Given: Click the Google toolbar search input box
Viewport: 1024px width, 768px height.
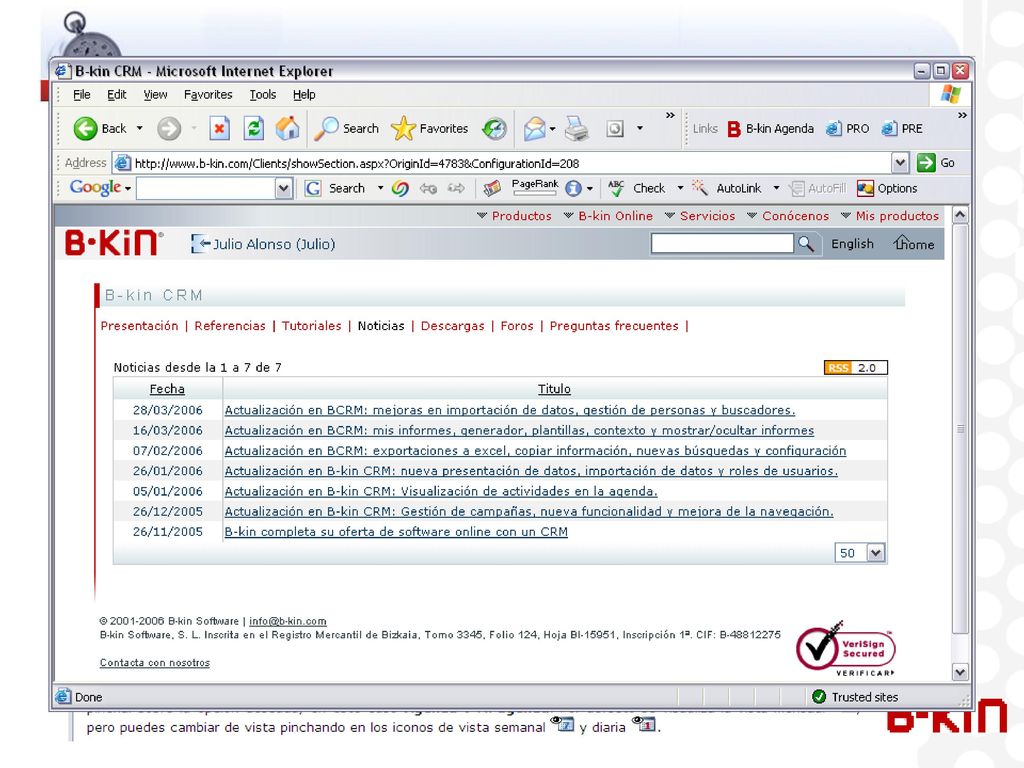Looking at the screenshot, I should [206, 189].
